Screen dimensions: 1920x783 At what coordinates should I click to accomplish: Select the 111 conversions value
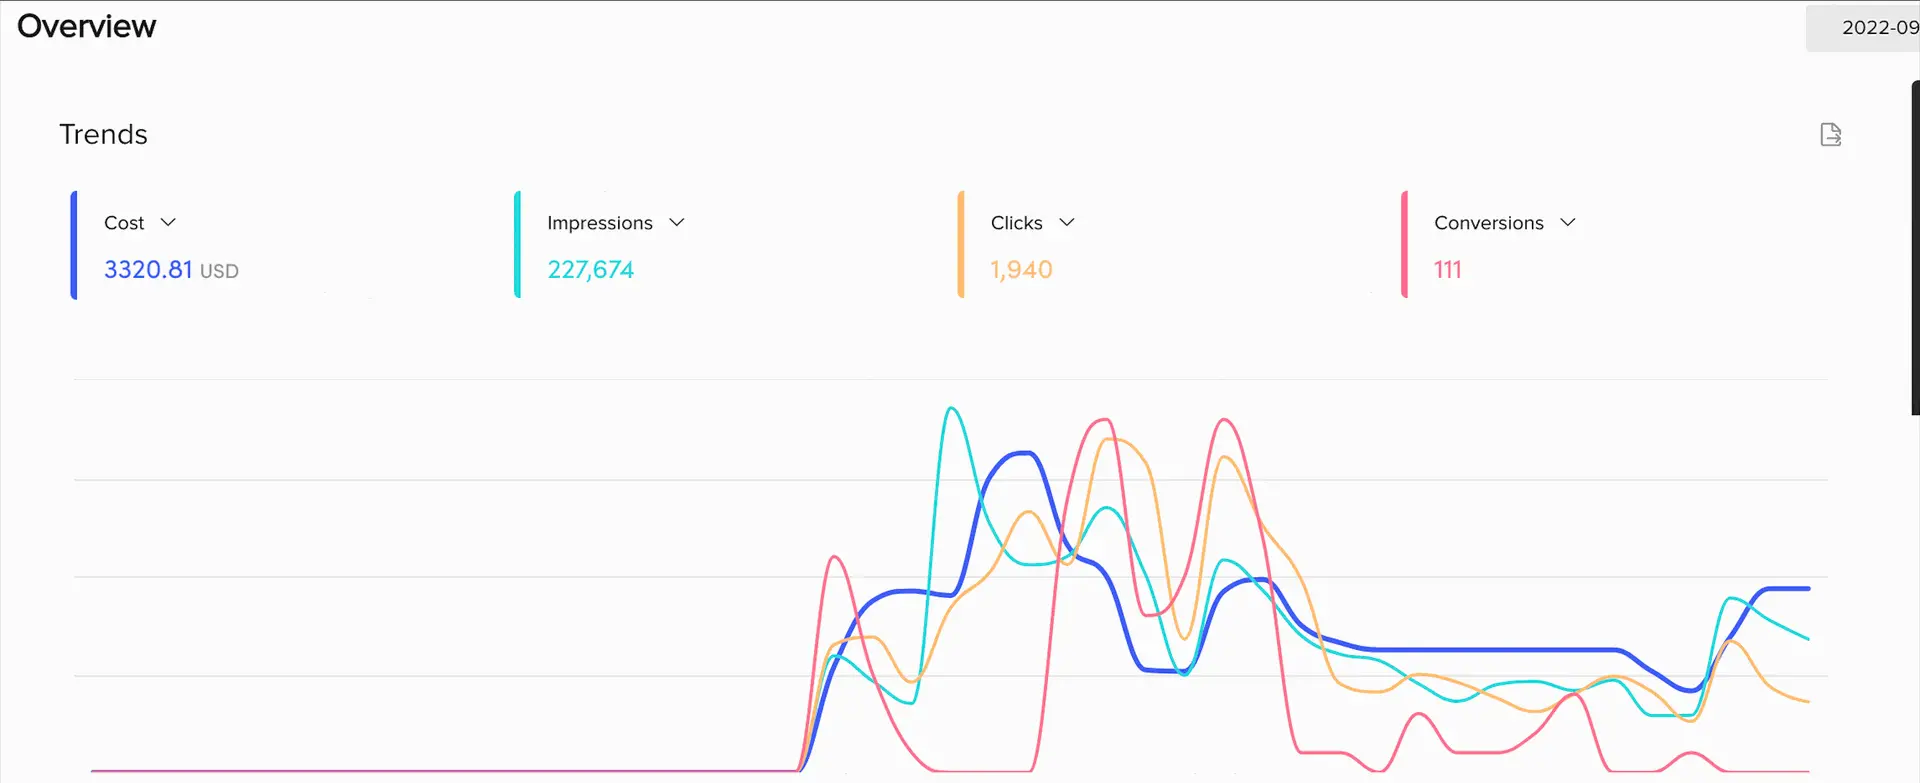point(1447,270)
